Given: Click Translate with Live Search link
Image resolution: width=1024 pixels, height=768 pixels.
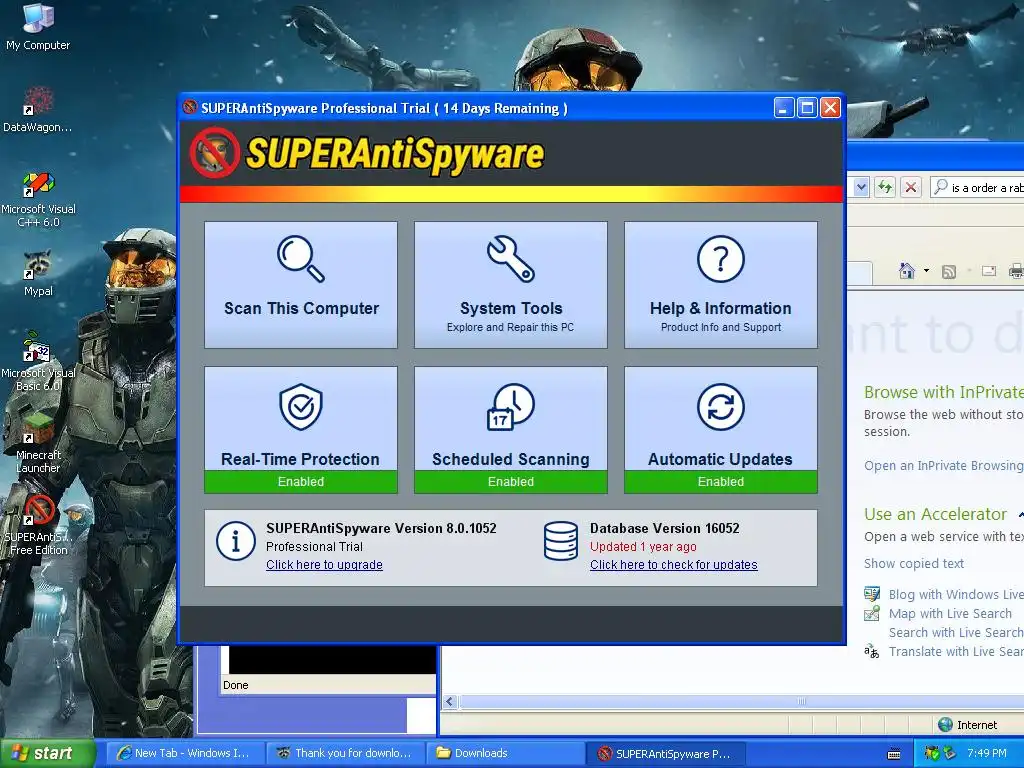Looking at the screenshot, I should 956,651.
